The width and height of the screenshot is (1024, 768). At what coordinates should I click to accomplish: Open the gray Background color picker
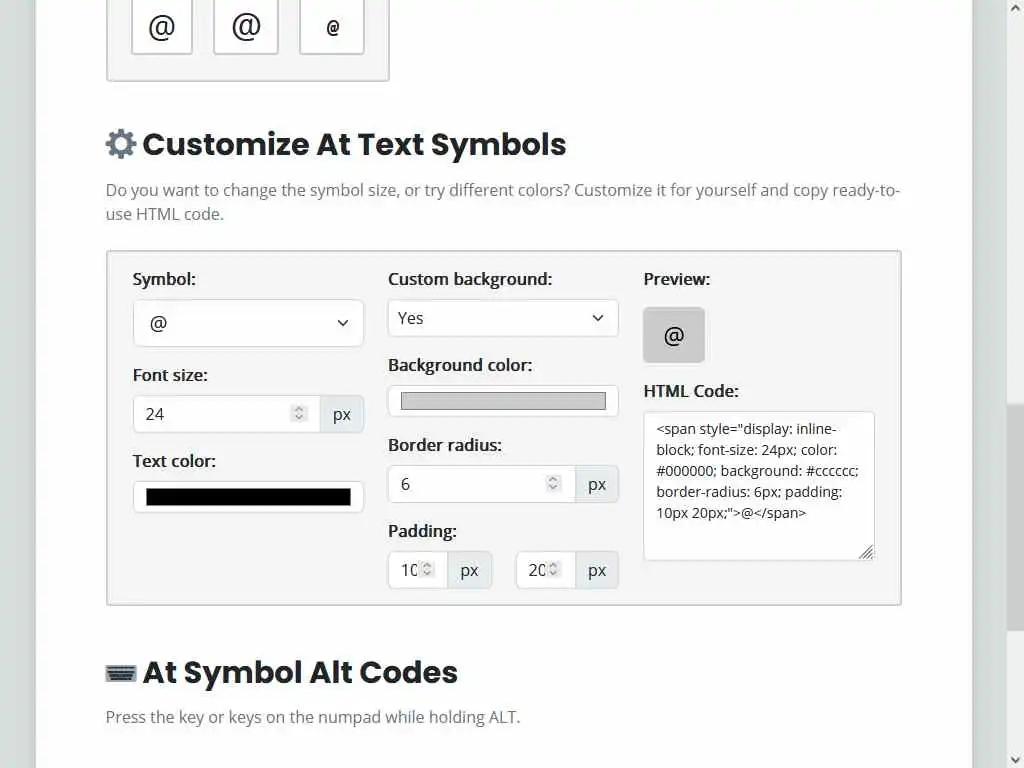click(x=503, y=401)
